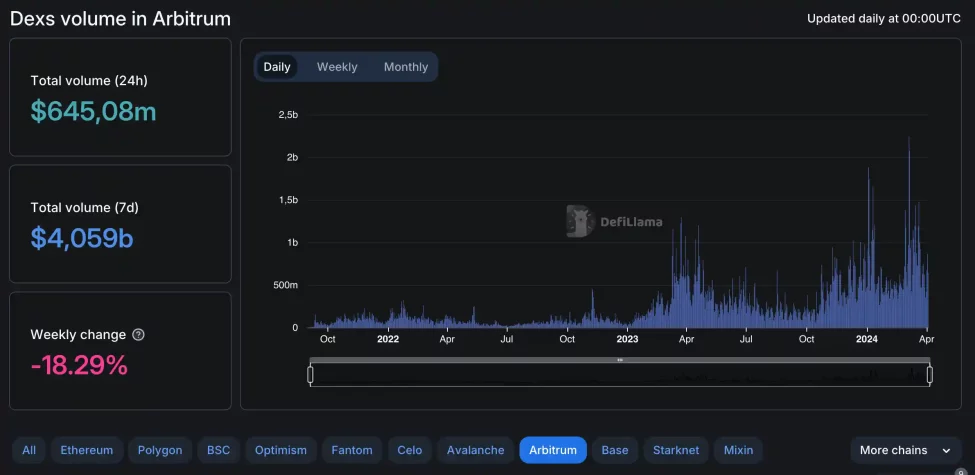Viewport: 975px width, 475px height.
Task: Click the left handle of range slider
Action: tap(310, 375)
